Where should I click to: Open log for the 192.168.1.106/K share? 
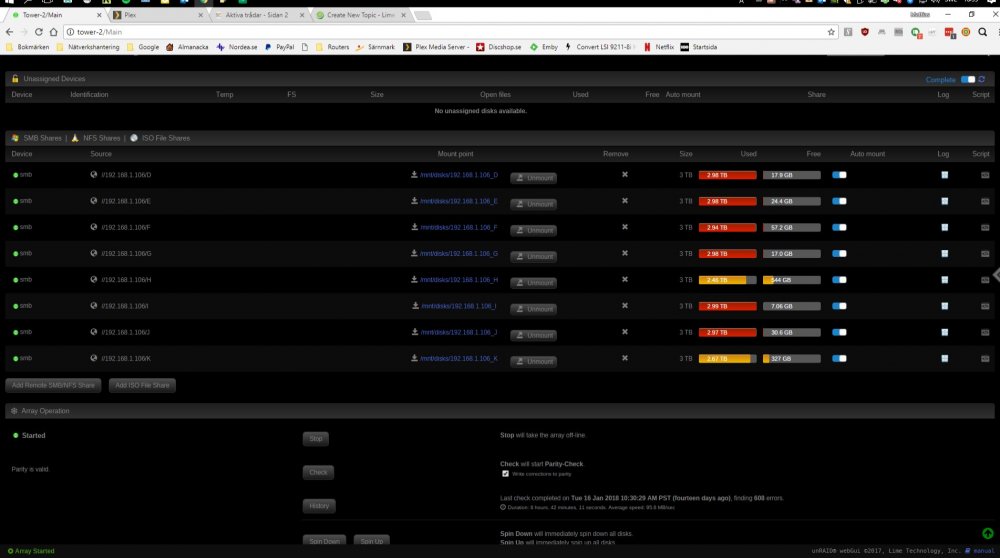pos(945,358)
